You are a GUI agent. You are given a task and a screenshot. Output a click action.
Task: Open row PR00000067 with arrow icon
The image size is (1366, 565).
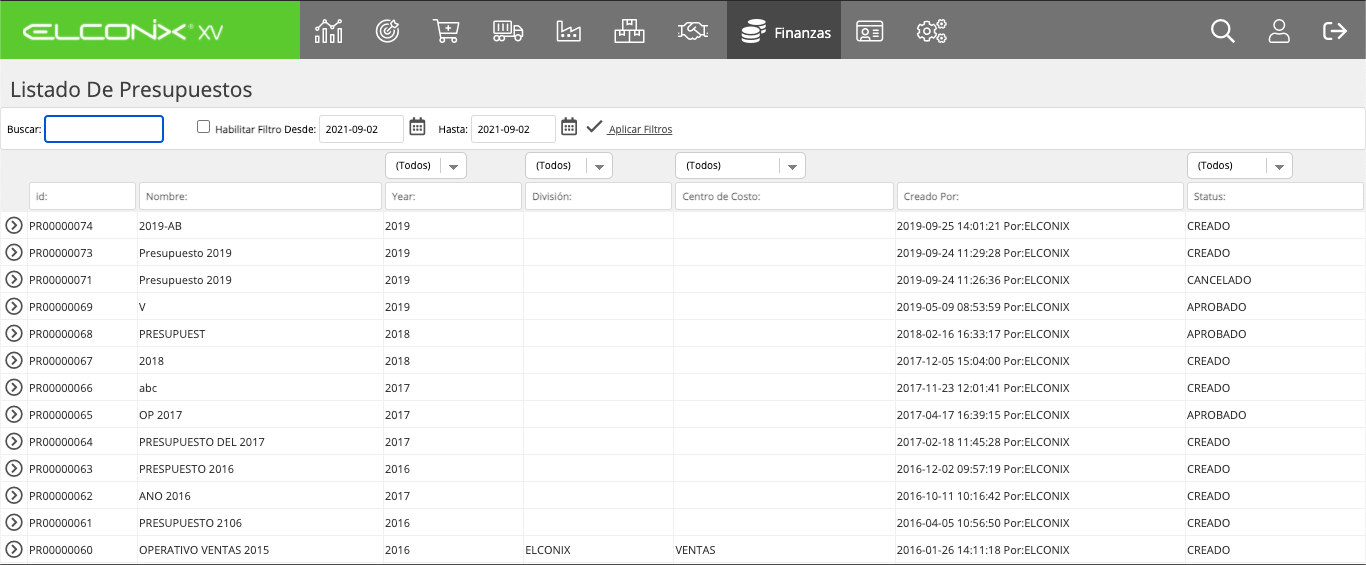[14, 361]
